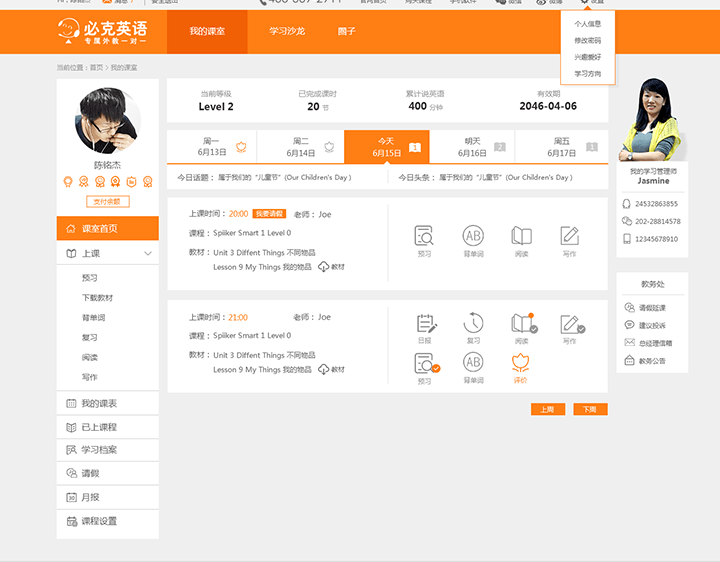The width and height of the screenshot is (720, 562).
Task: Click the 下周 next week button
Action: point(590,409)
